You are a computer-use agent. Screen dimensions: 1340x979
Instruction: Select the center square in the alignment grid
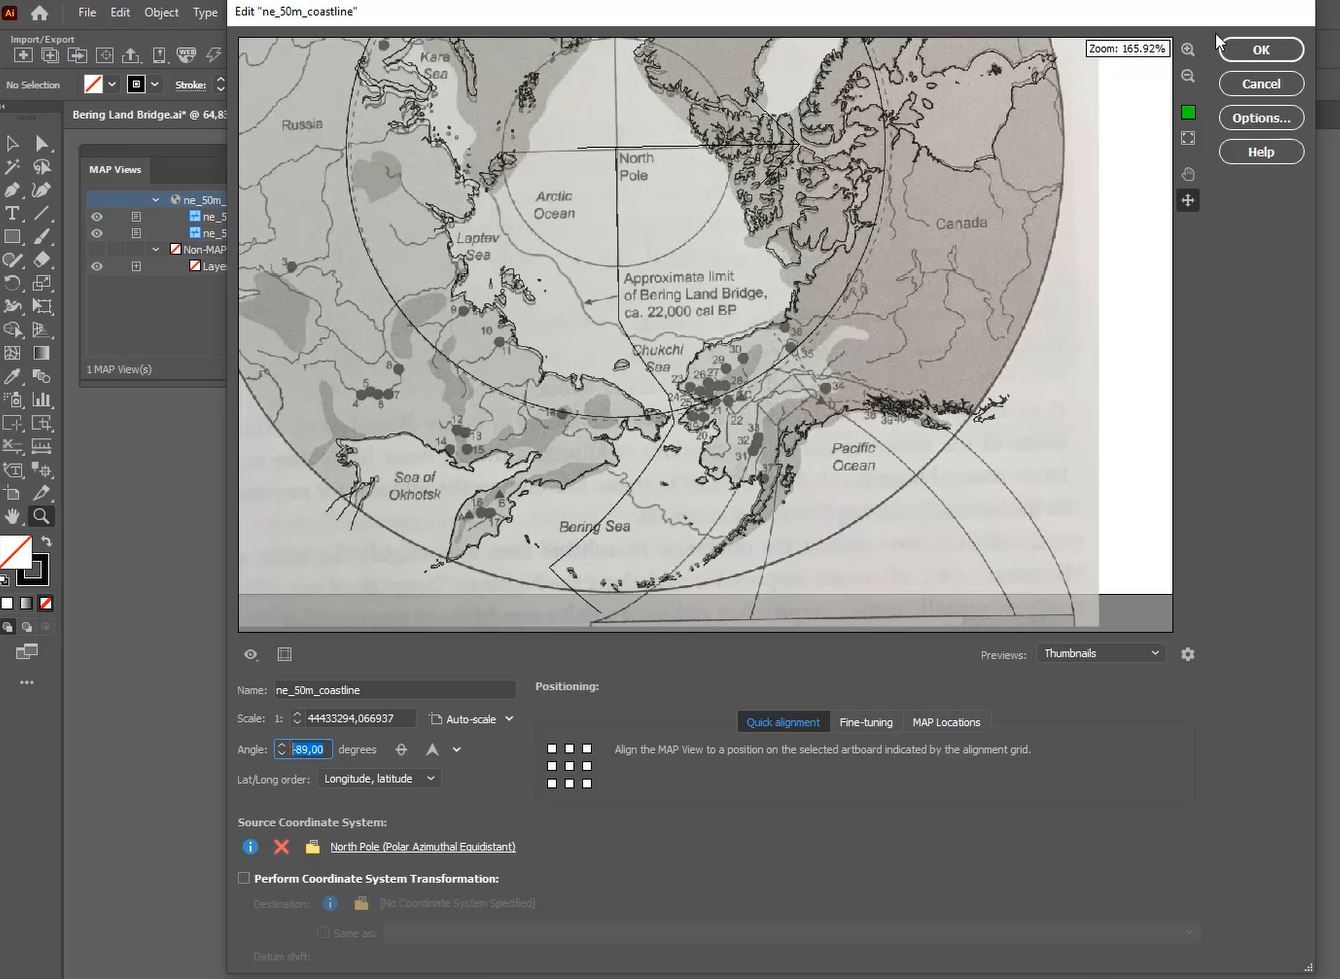(x=568, y=766)
